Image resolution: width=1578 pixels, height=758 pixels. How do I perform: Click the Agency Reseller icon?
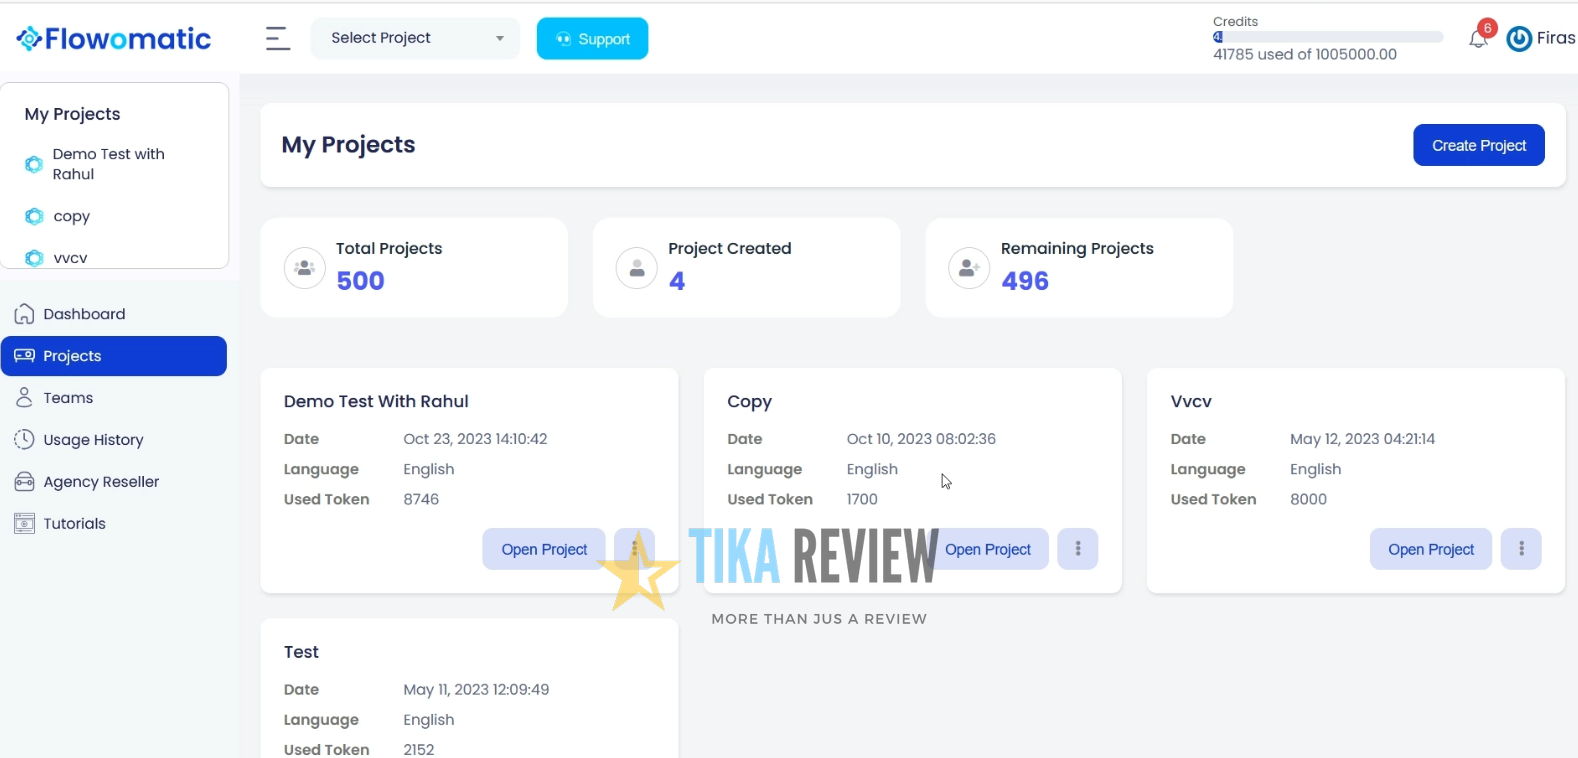click(25, 482)
